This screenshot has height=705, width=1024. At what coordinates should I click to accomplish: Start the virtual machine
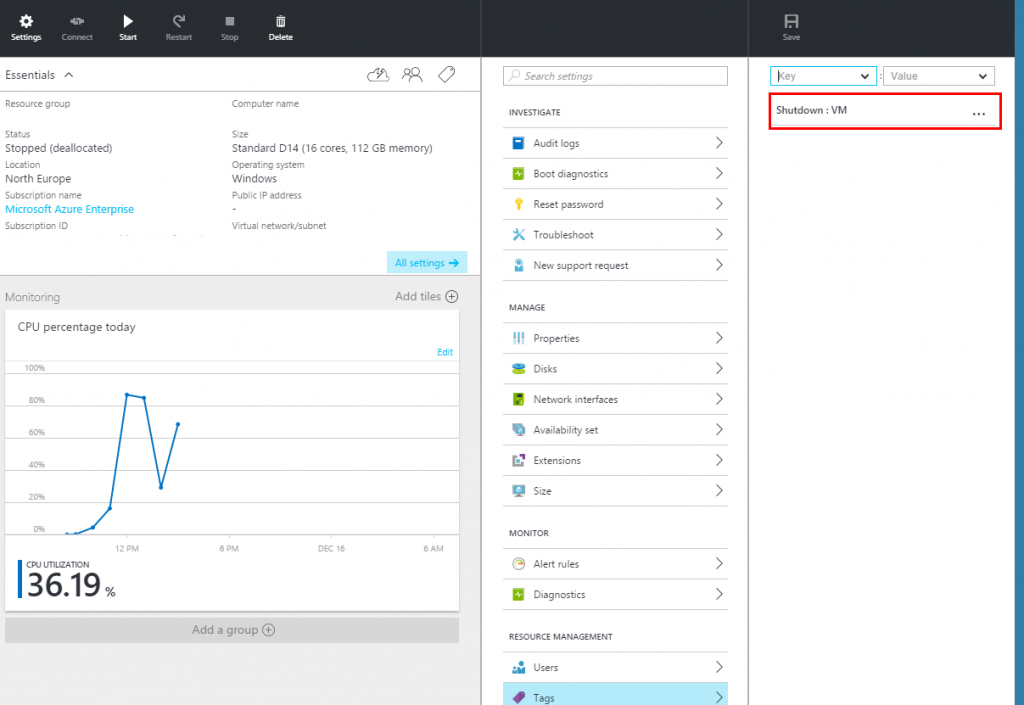128,27
